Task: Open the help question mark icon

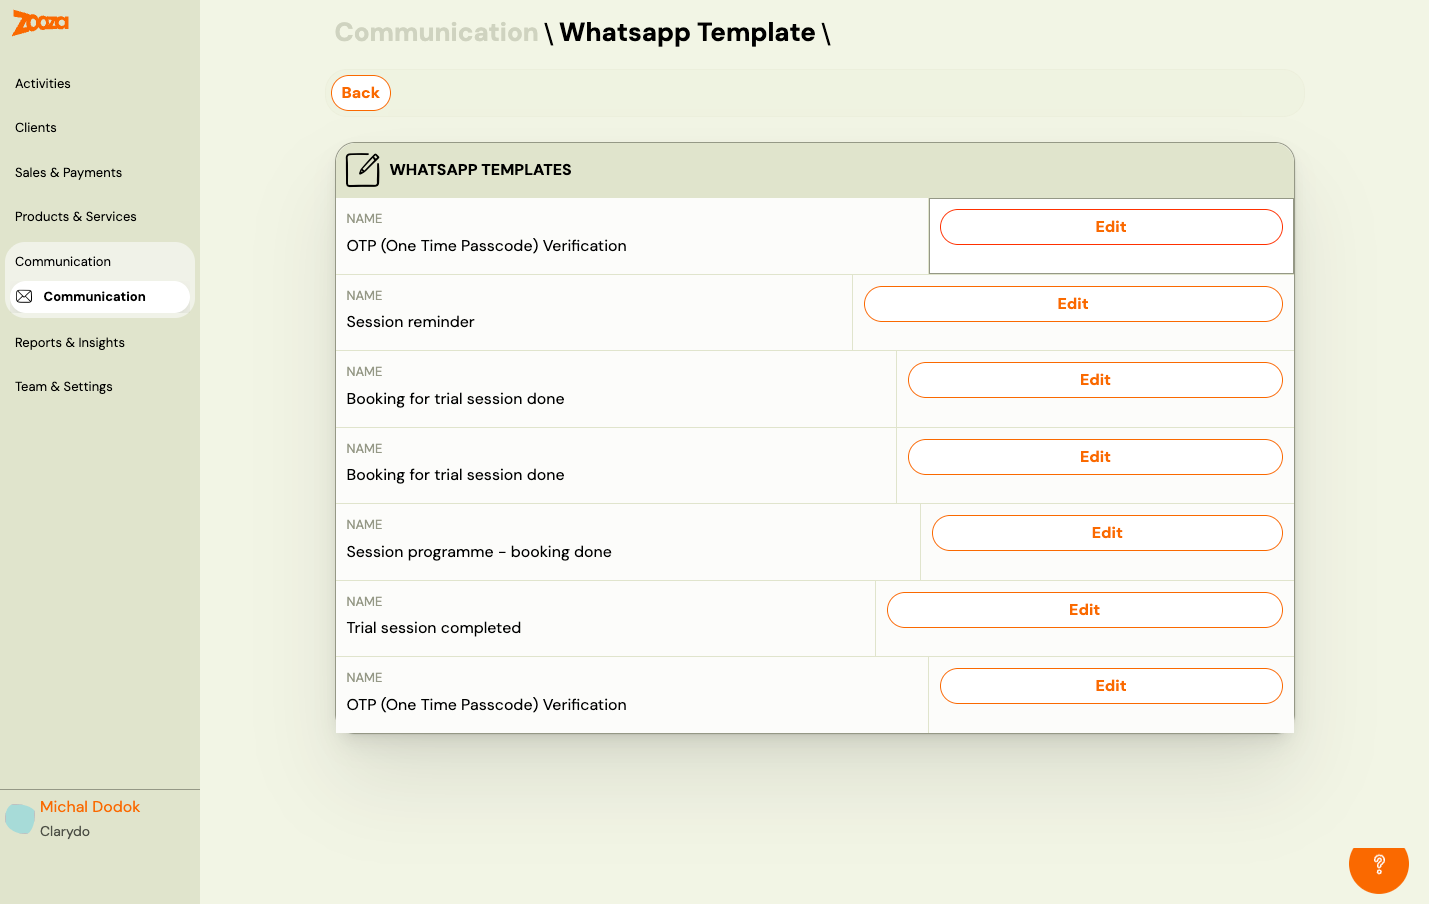Action: point(1378,868)
